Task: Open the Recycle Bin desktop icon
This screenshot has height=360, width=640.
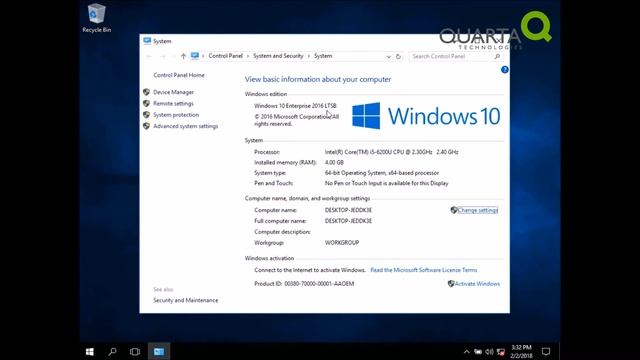Action: 97,18
